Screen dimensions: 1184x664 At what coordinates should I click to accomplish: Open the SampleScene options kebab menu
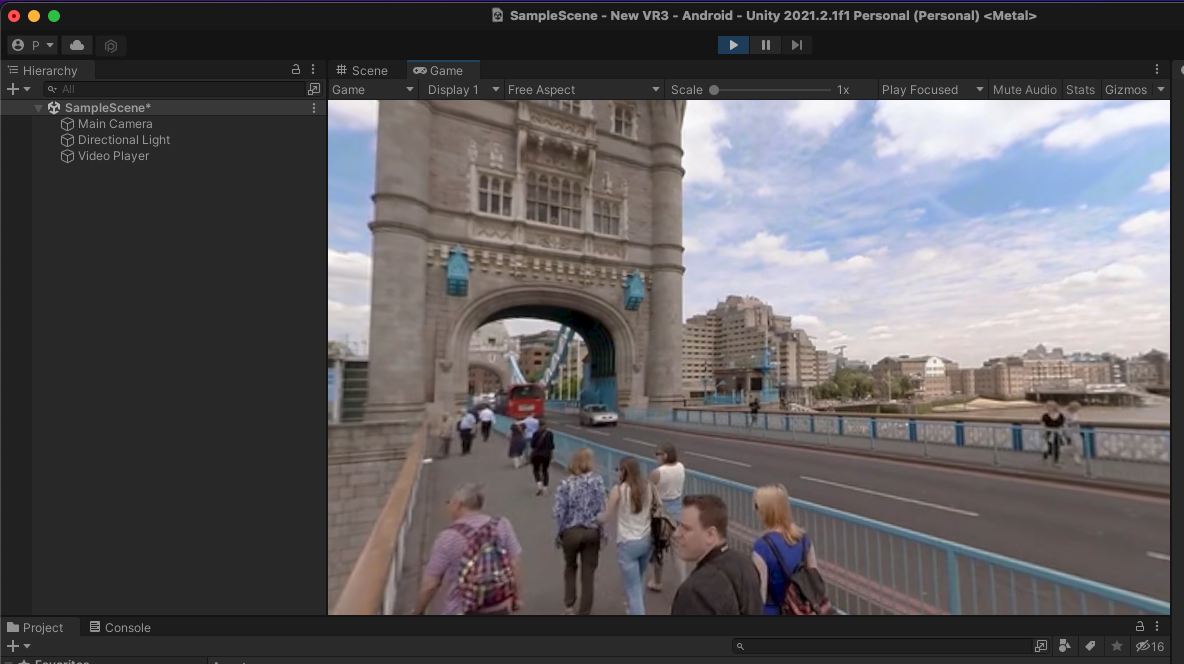[x=314, y=108]
